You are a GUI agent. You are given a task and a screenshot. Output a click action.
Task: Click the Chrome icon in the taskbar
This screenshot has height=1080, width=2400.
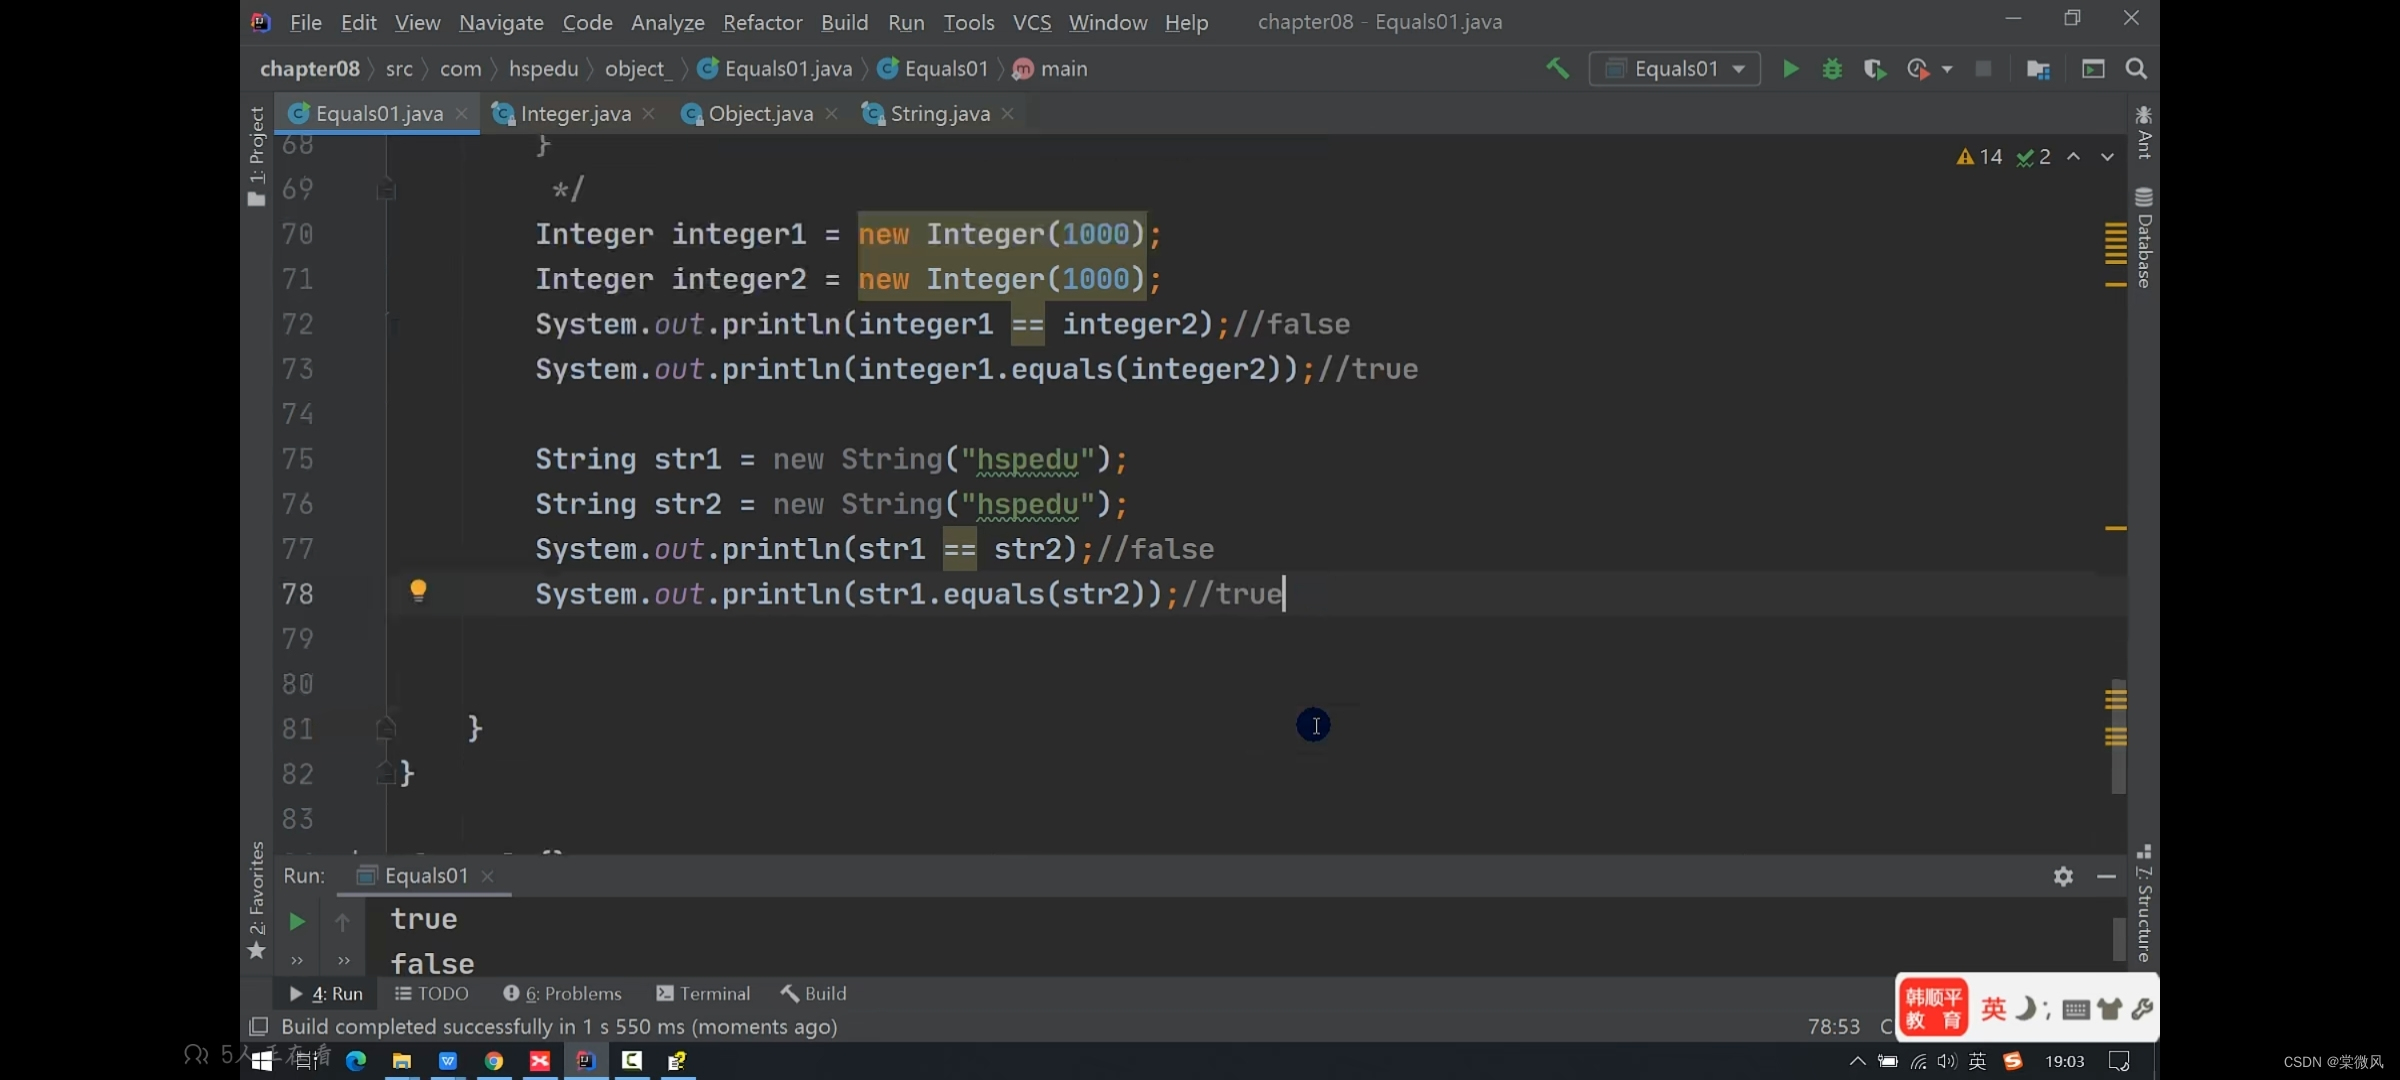click(494, 1061)
